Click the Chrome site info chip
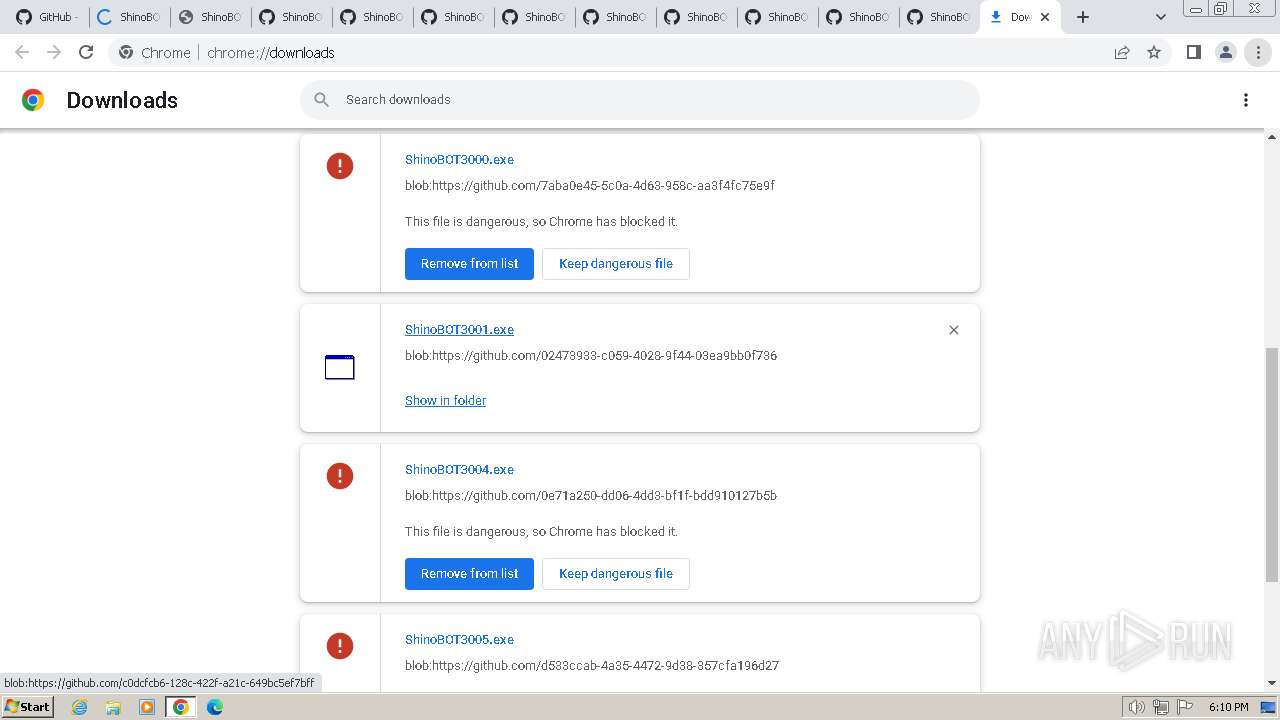This screenshot has height=720, width=1280. click(x=154, y=52)
